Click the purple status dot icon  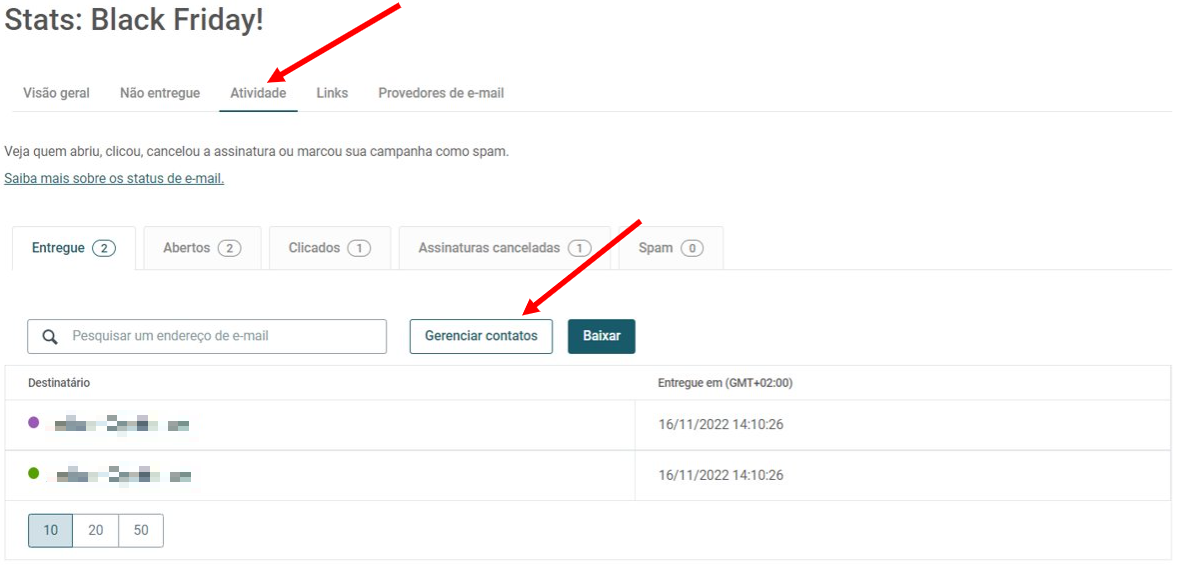(33, 422)
